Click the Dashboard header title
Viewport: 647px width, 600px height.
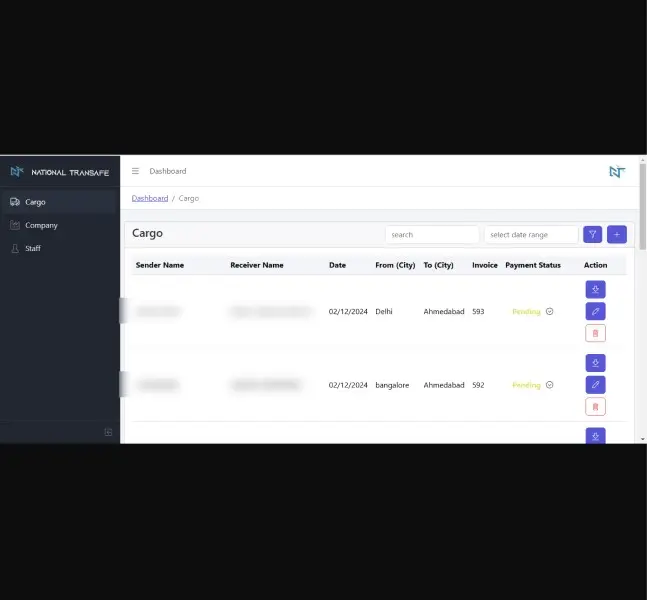[x=168, y=171]
